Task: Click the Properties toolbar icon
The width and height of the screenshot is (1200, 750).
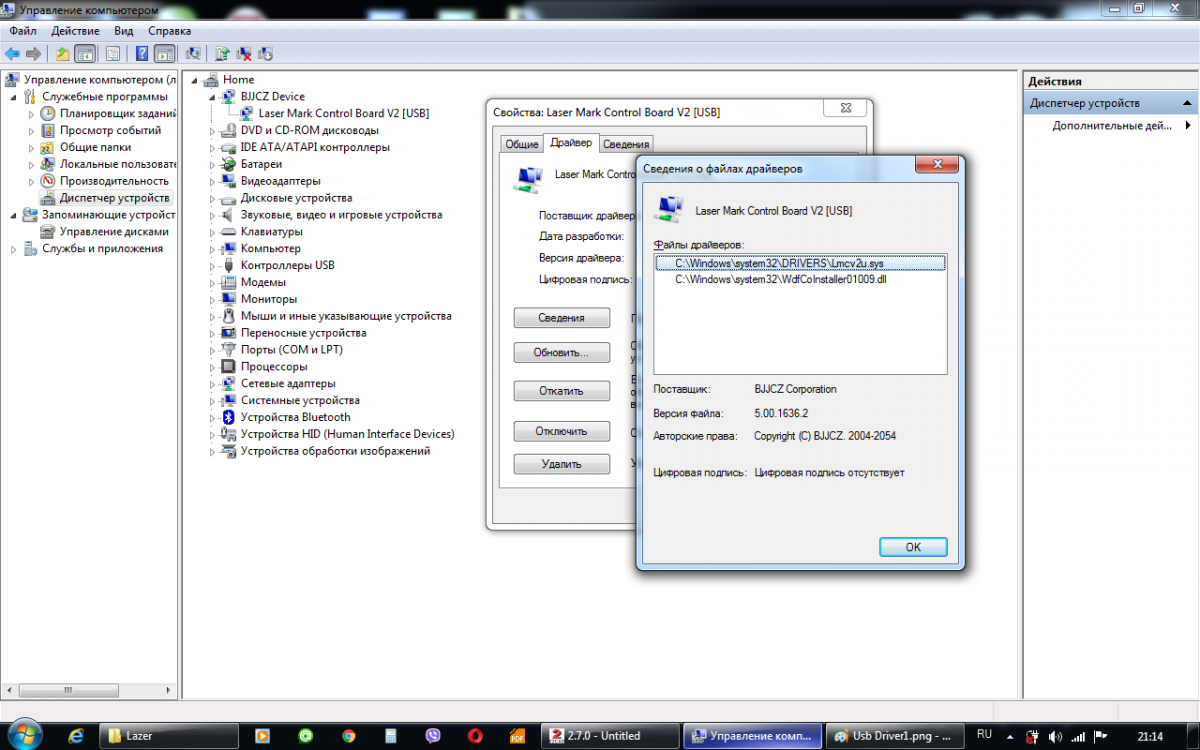Action: click(x=113, y=54)
